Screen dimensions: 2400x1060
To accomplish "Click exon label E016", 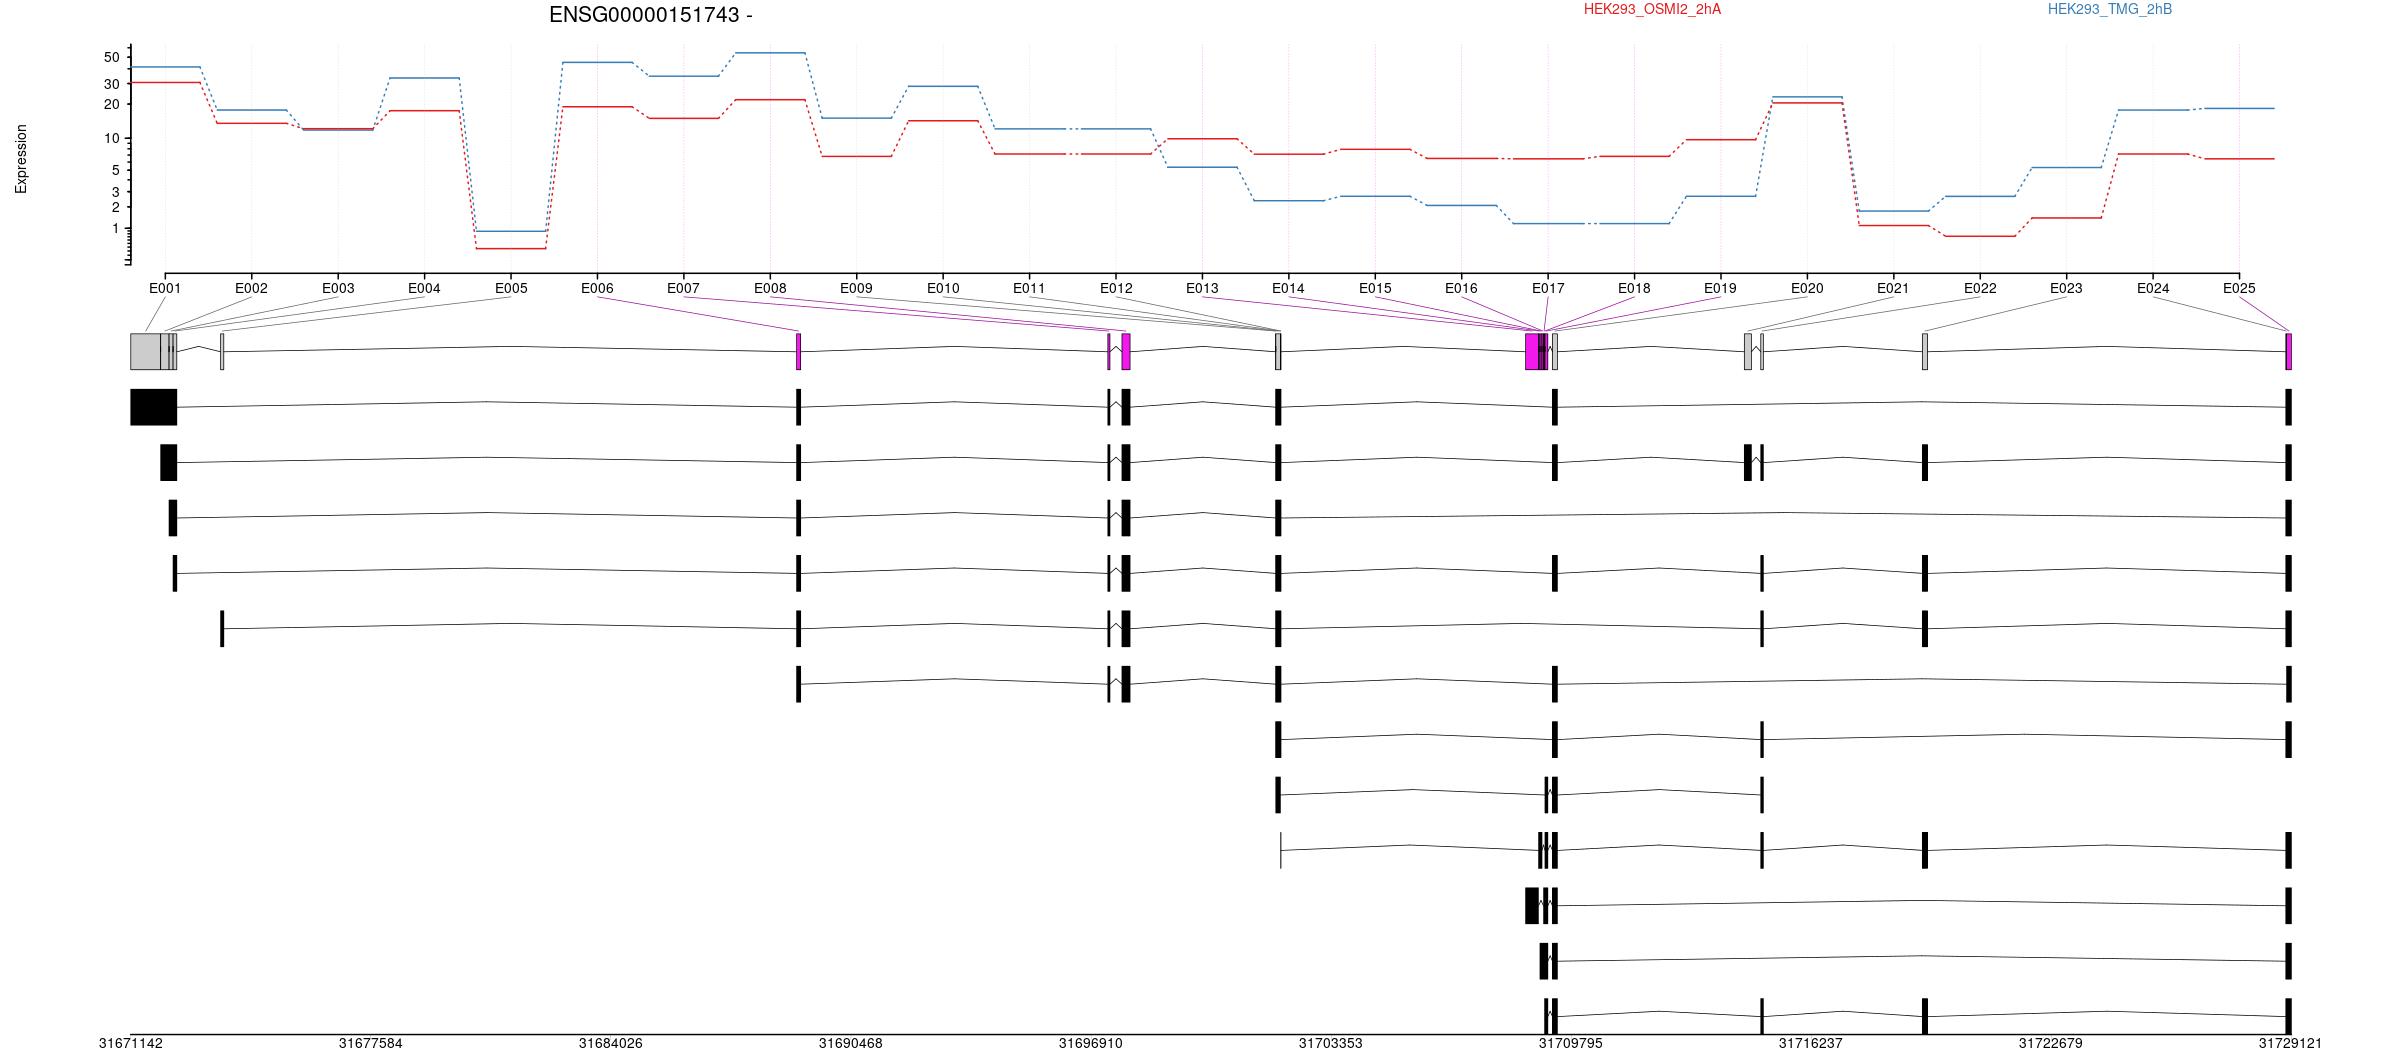I will click(x=1461, y=288).
